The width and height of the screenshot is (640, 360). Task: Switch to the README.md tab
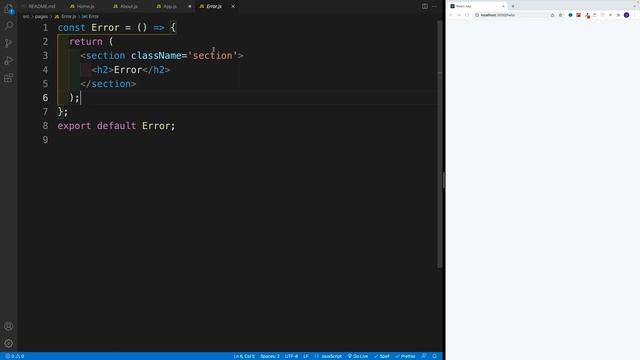point(41,6)
